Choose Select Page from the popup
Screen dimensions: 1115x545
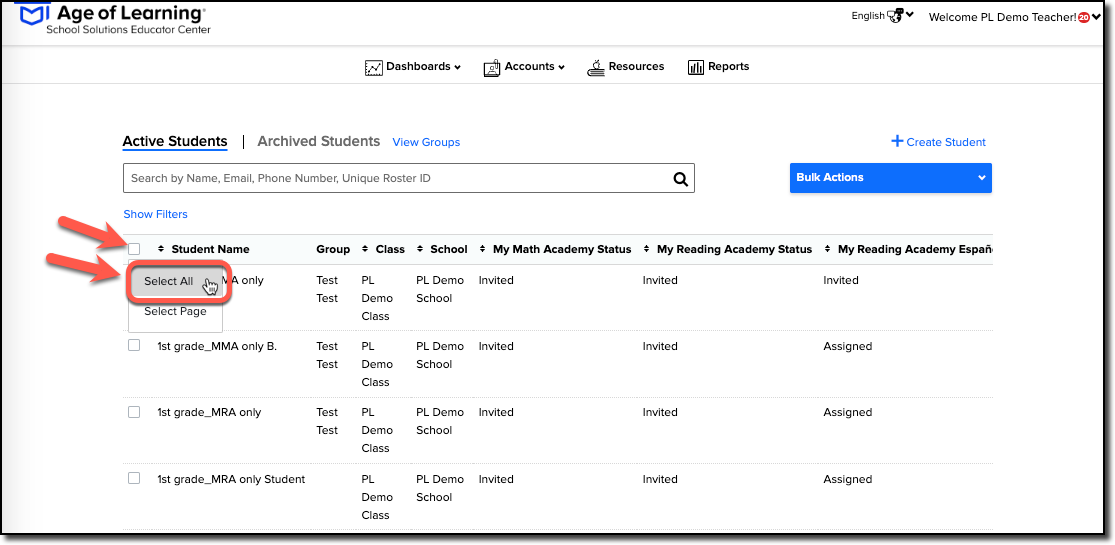click(x=175, y=312)
